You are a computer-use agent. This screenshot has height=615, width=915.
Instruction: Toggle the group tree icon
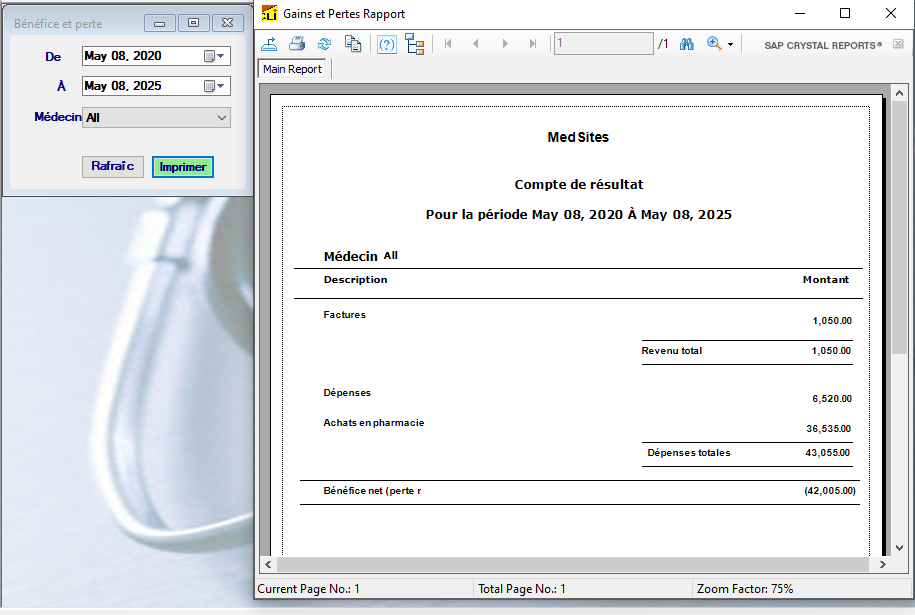coord(415,44)
